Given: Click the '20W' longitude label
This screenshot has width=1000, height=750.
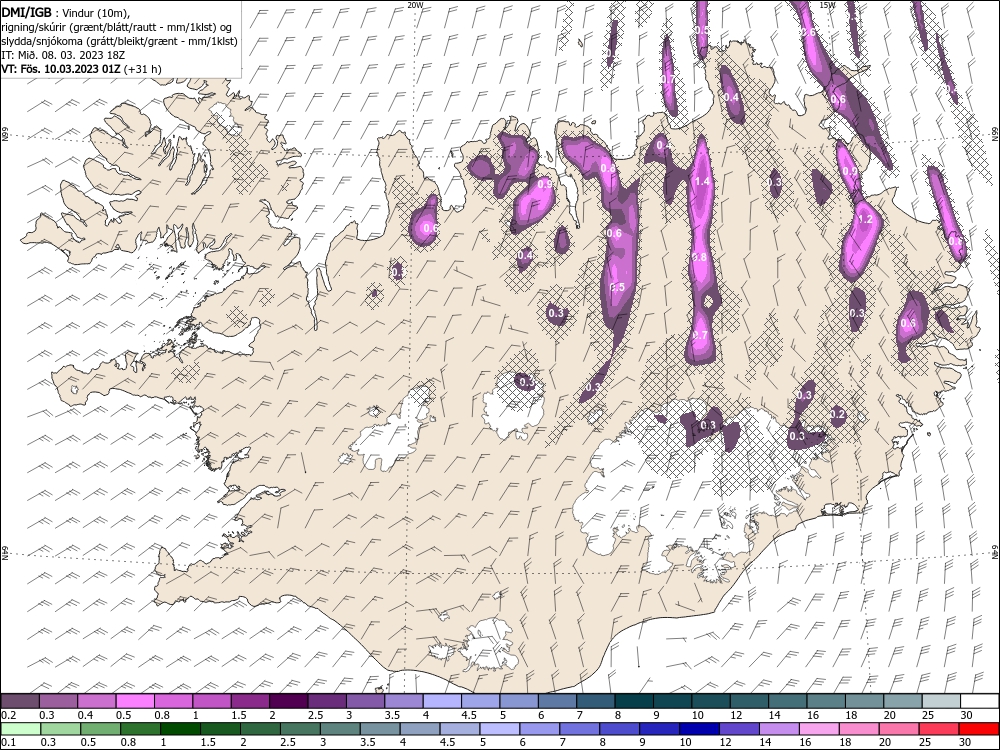Looking at the screenshot, I should click(x=415, y=5).
